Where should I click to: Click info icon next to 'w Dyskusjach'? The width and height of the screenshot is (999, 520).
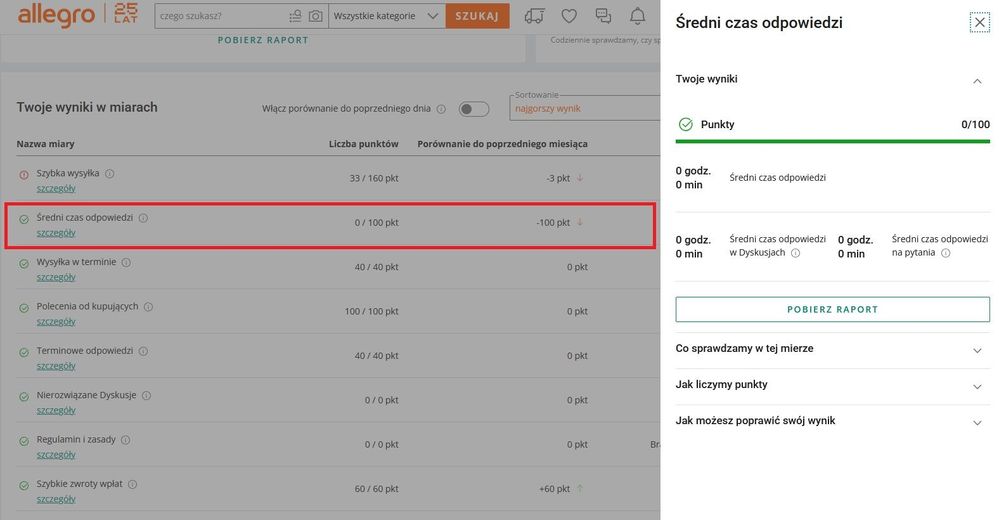(x=796, y=253)
